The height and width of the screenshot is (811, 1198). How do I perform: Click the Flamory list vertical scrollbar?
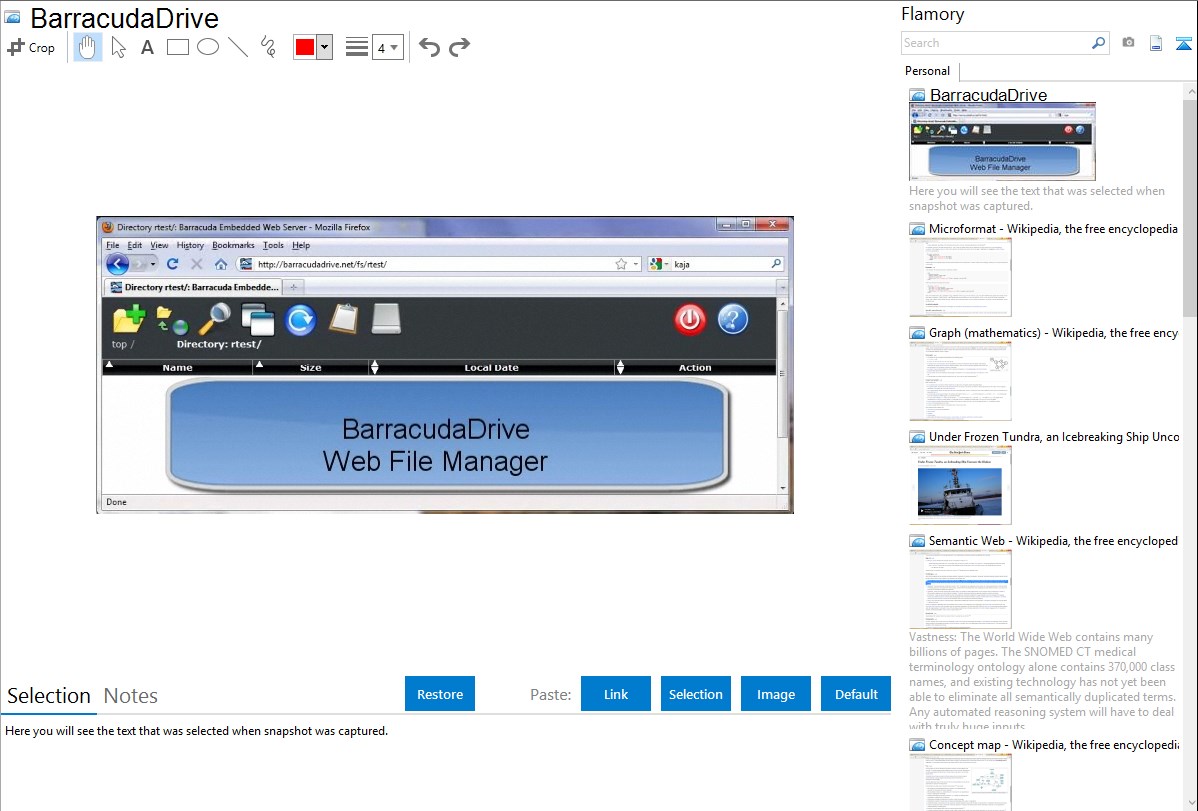tap(1190, 207)
